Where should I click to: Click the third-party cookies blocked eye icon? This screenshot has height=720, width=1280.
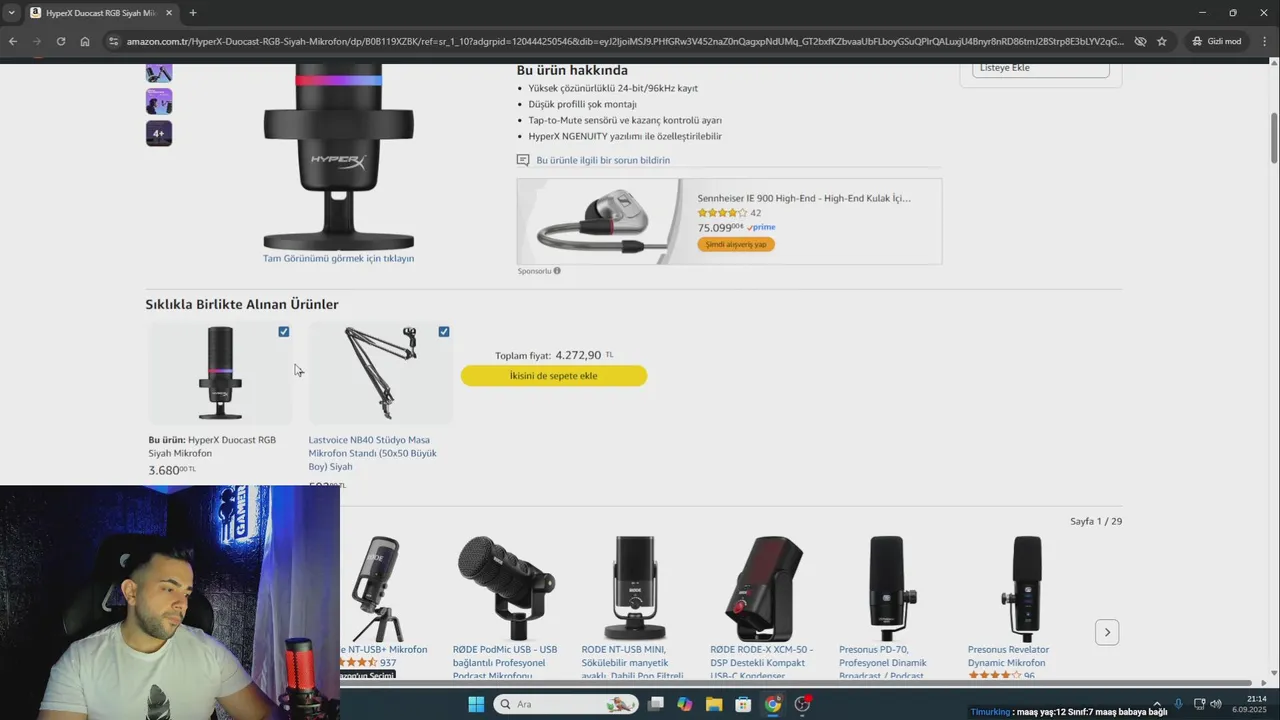1139,41
